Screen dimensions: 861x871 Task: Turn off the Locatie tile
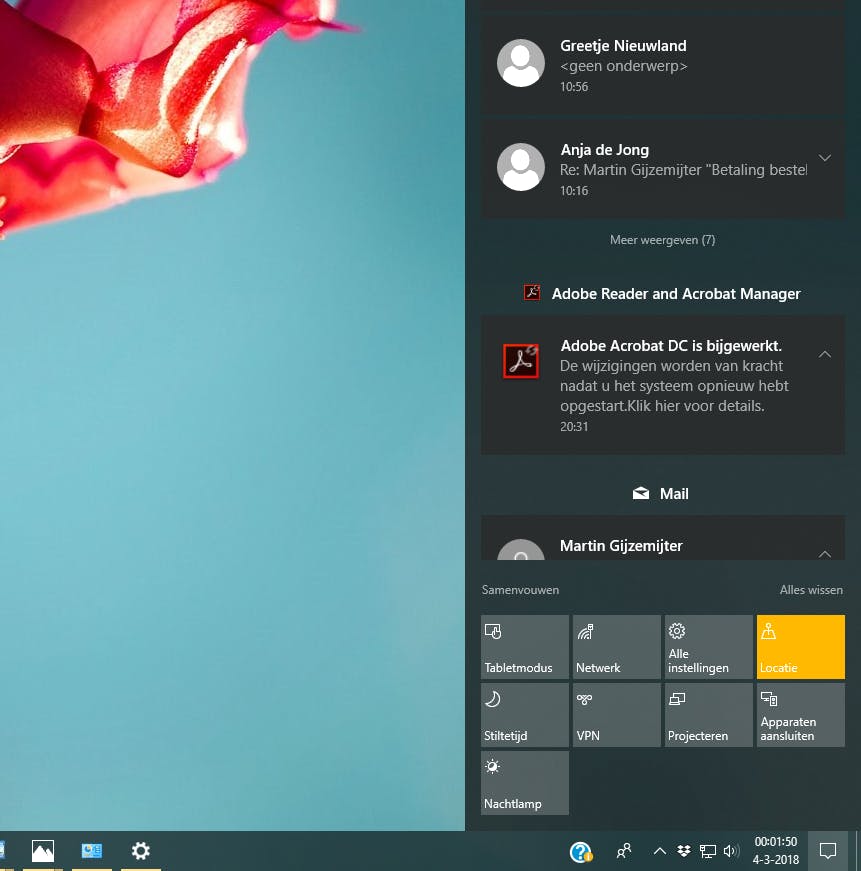800,647
